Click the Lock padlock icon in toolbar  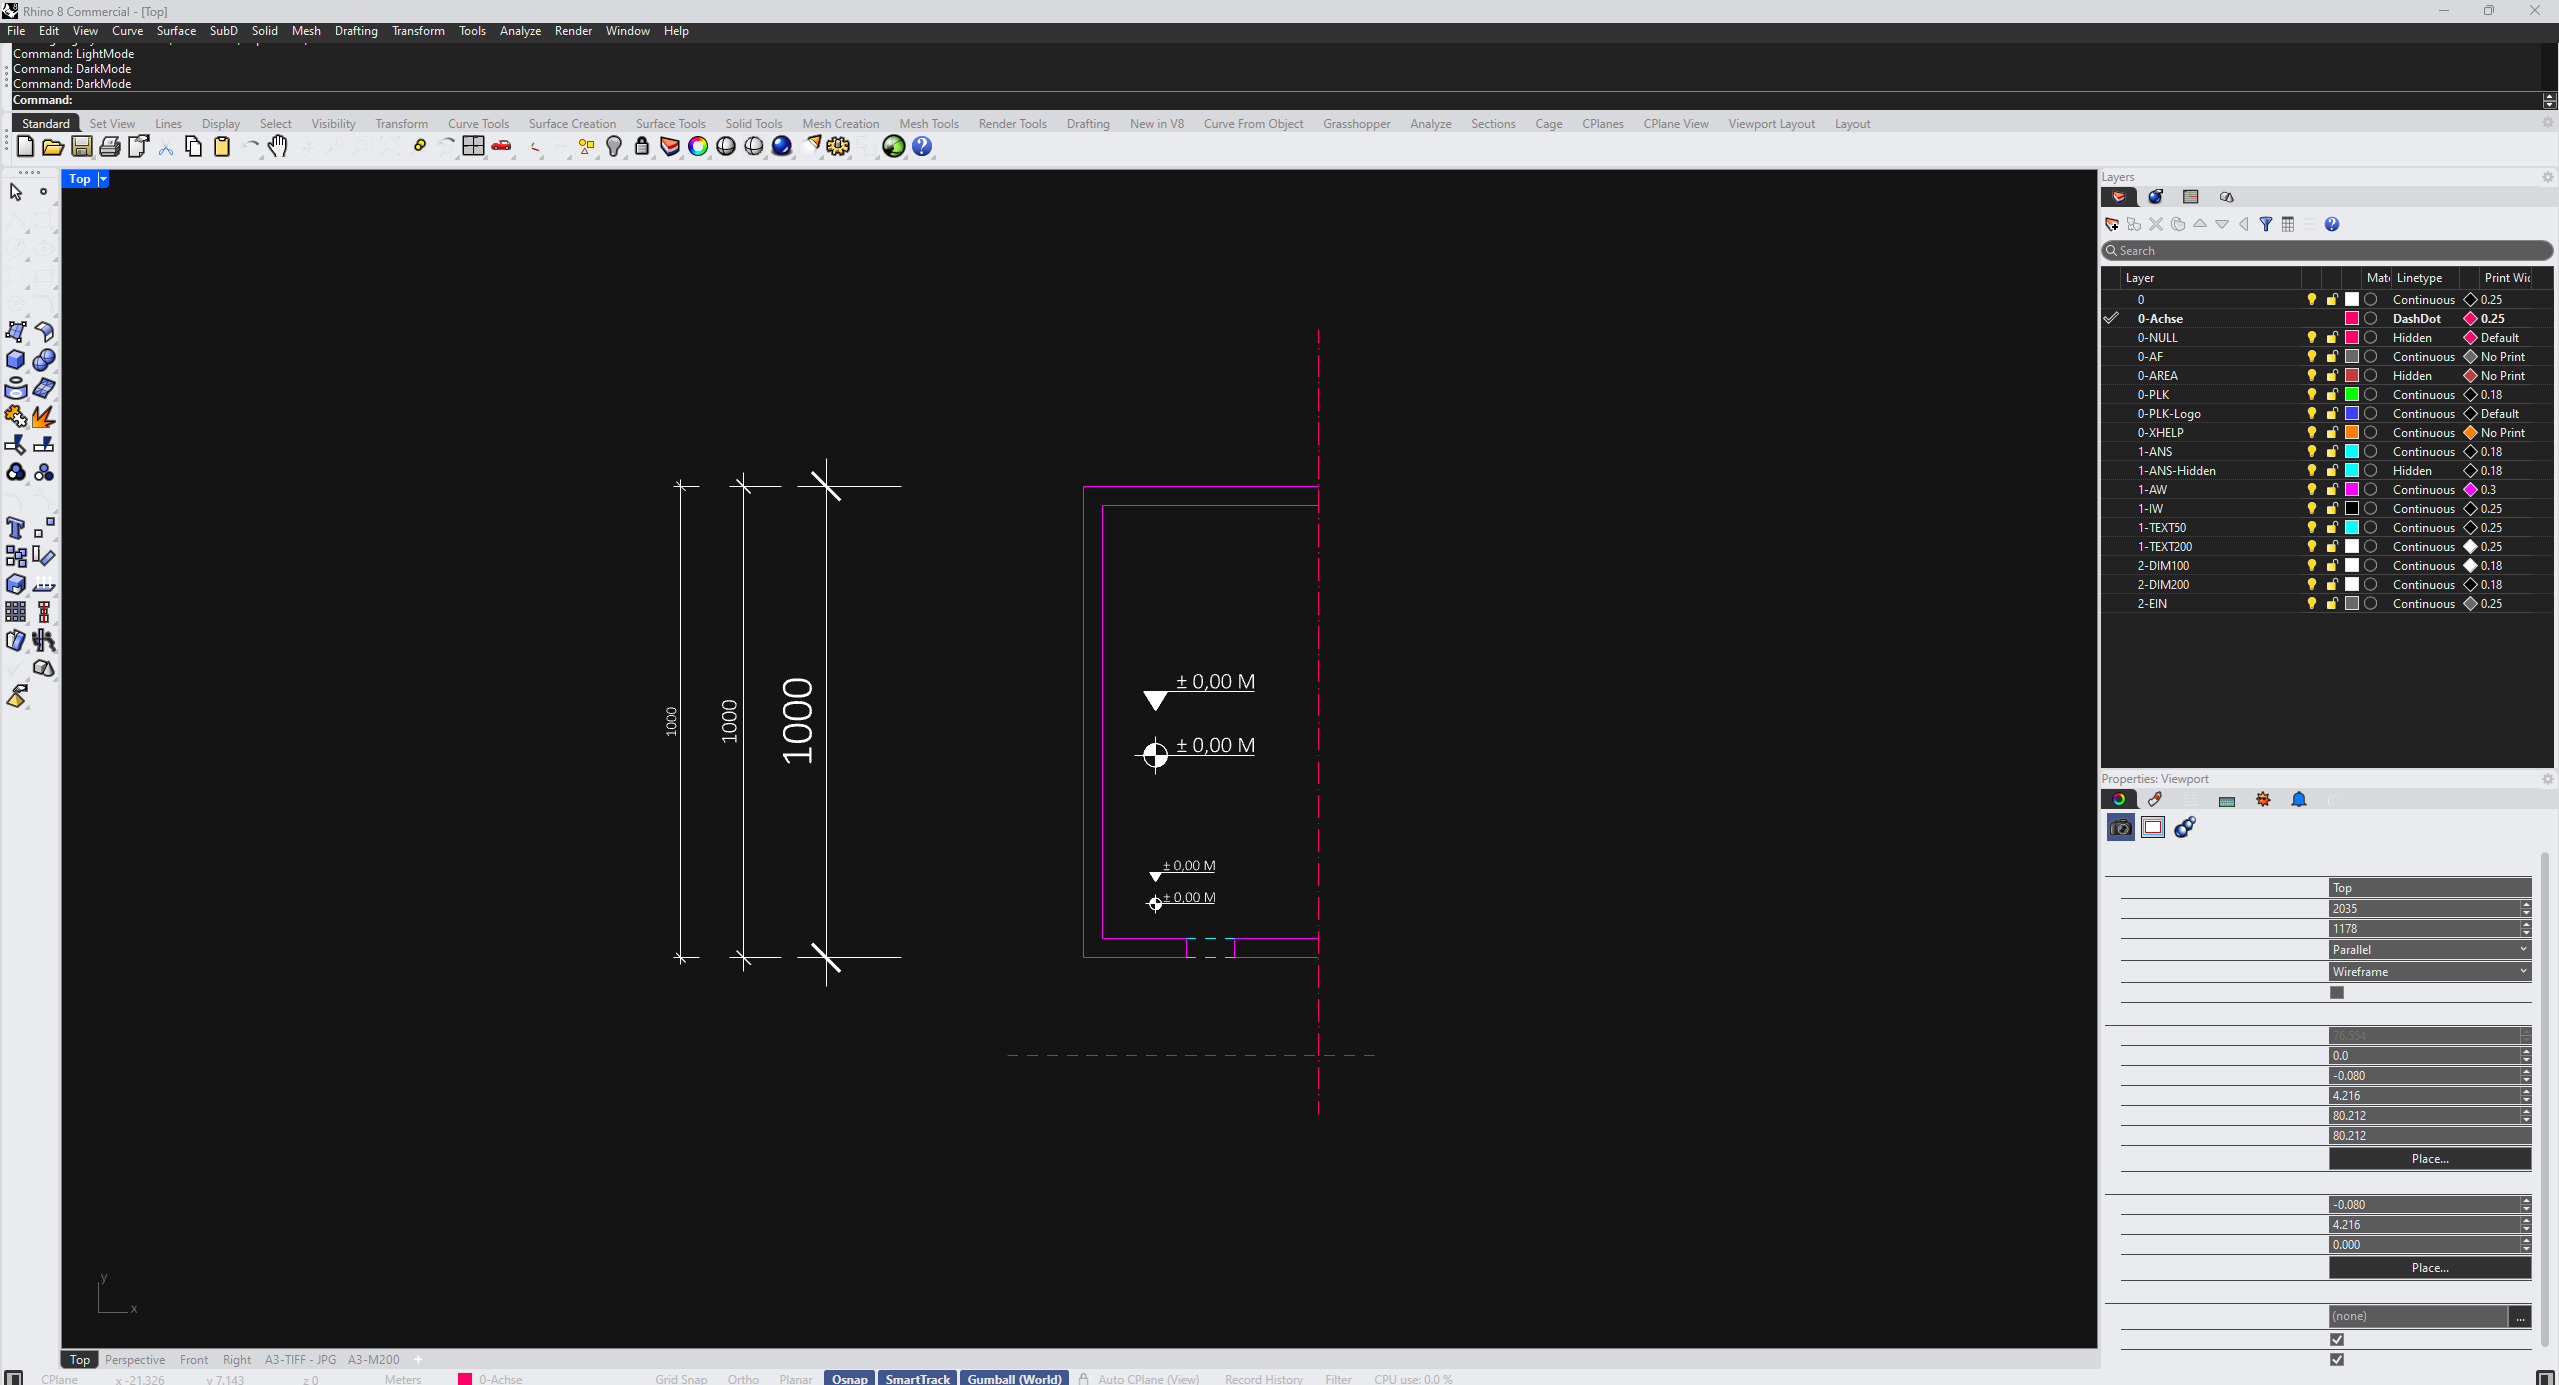click(642, 147)
